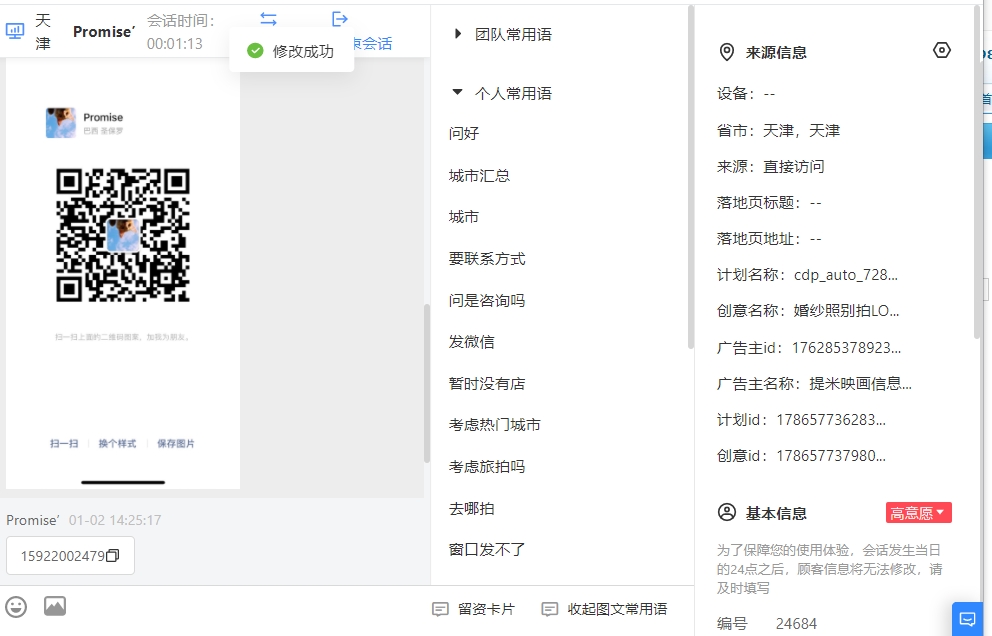
Task: Click the 编号 value 24684
Action: point(796,623)
